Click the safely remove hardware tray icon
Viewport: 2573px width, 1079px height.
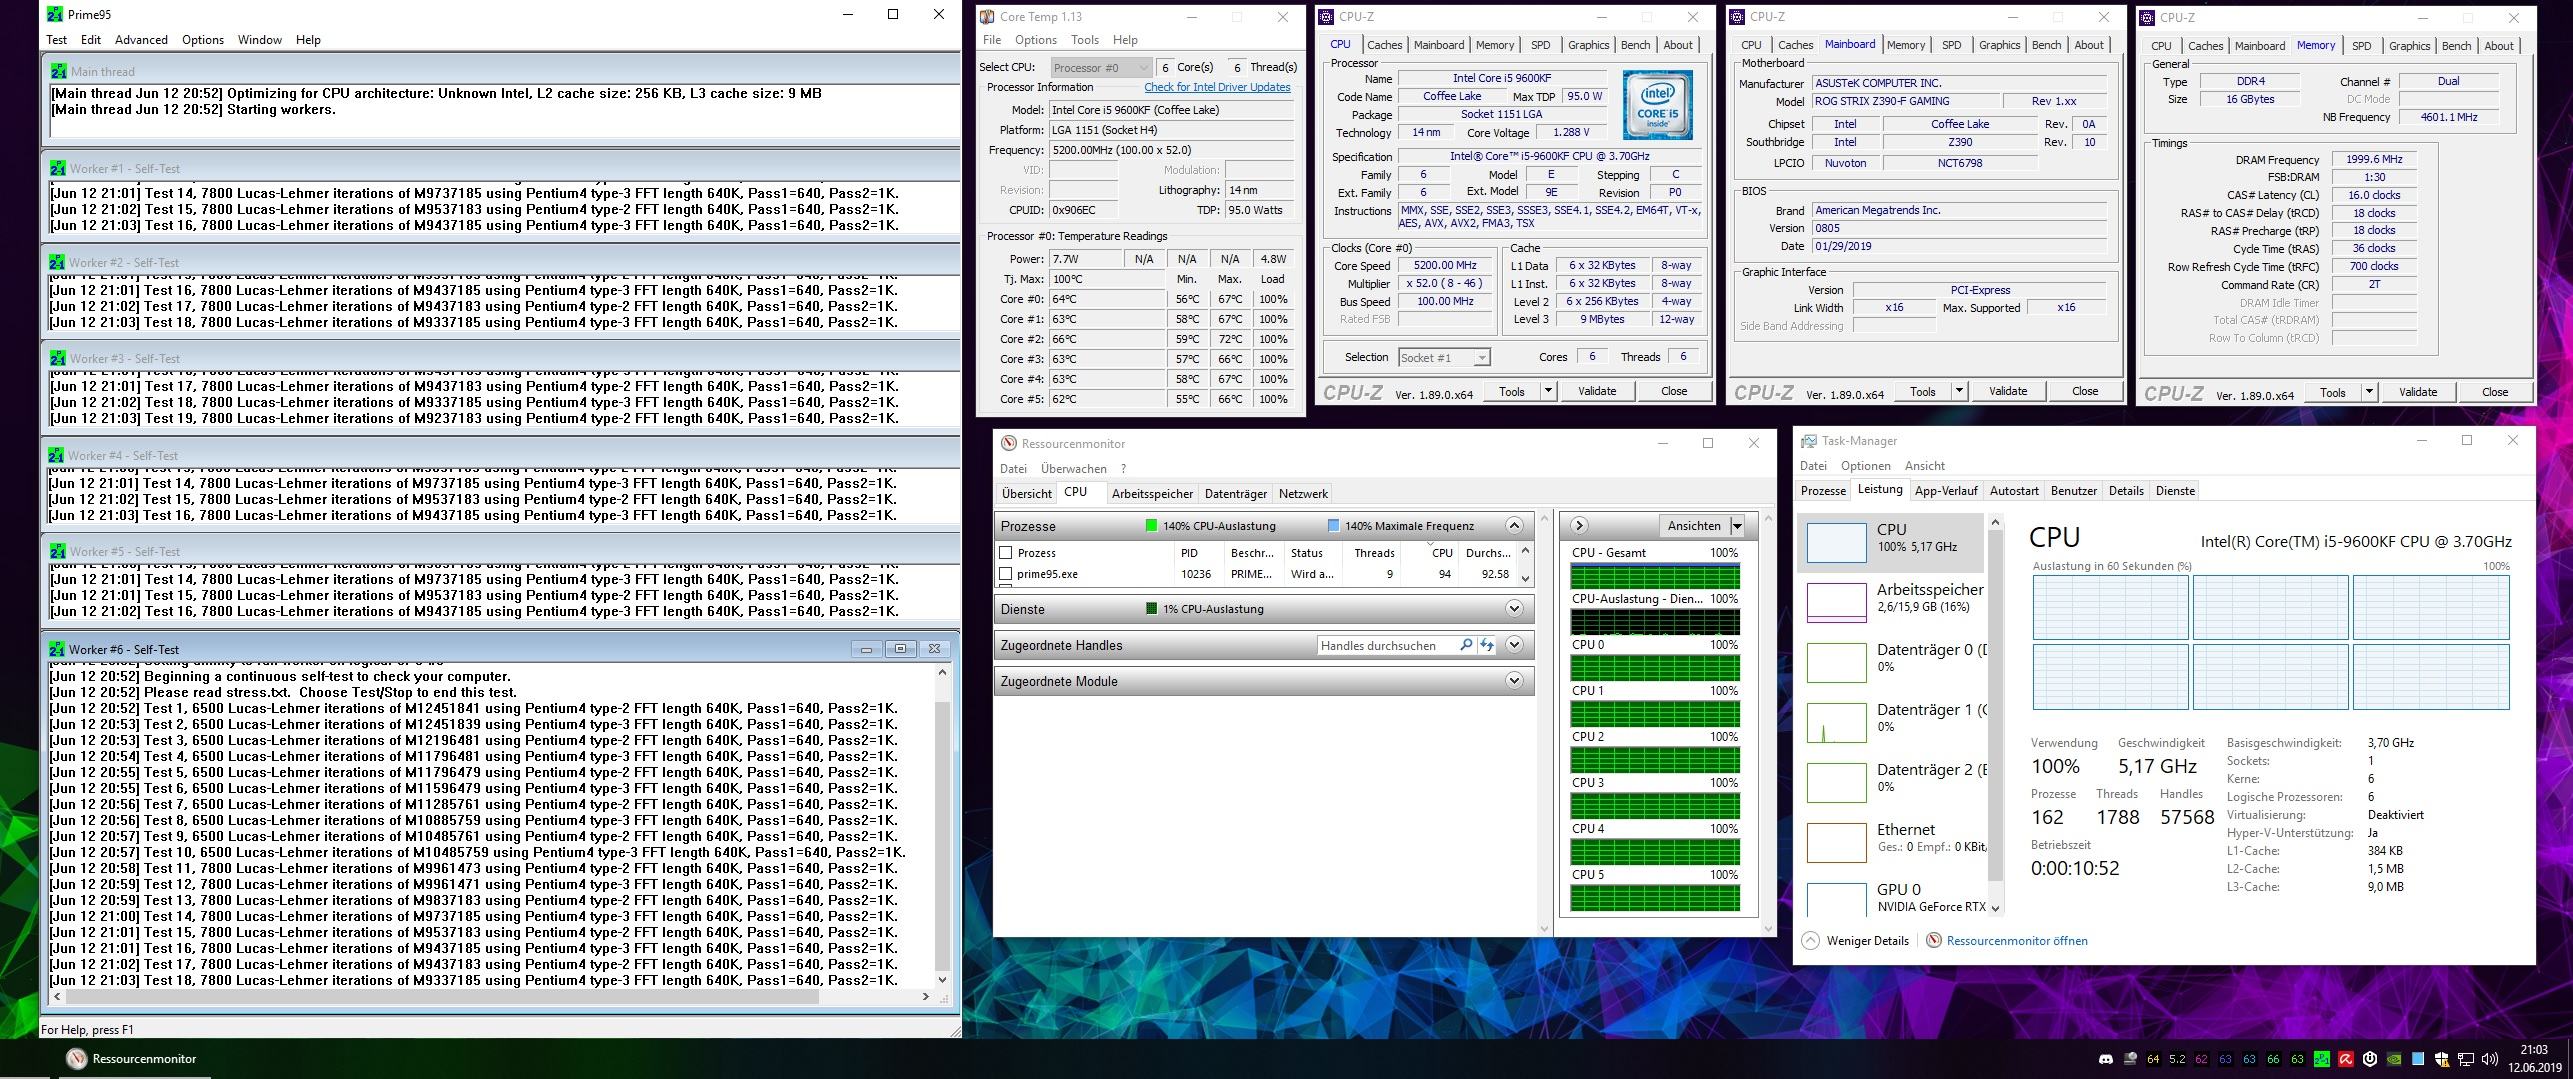tap(2130, 1059)
